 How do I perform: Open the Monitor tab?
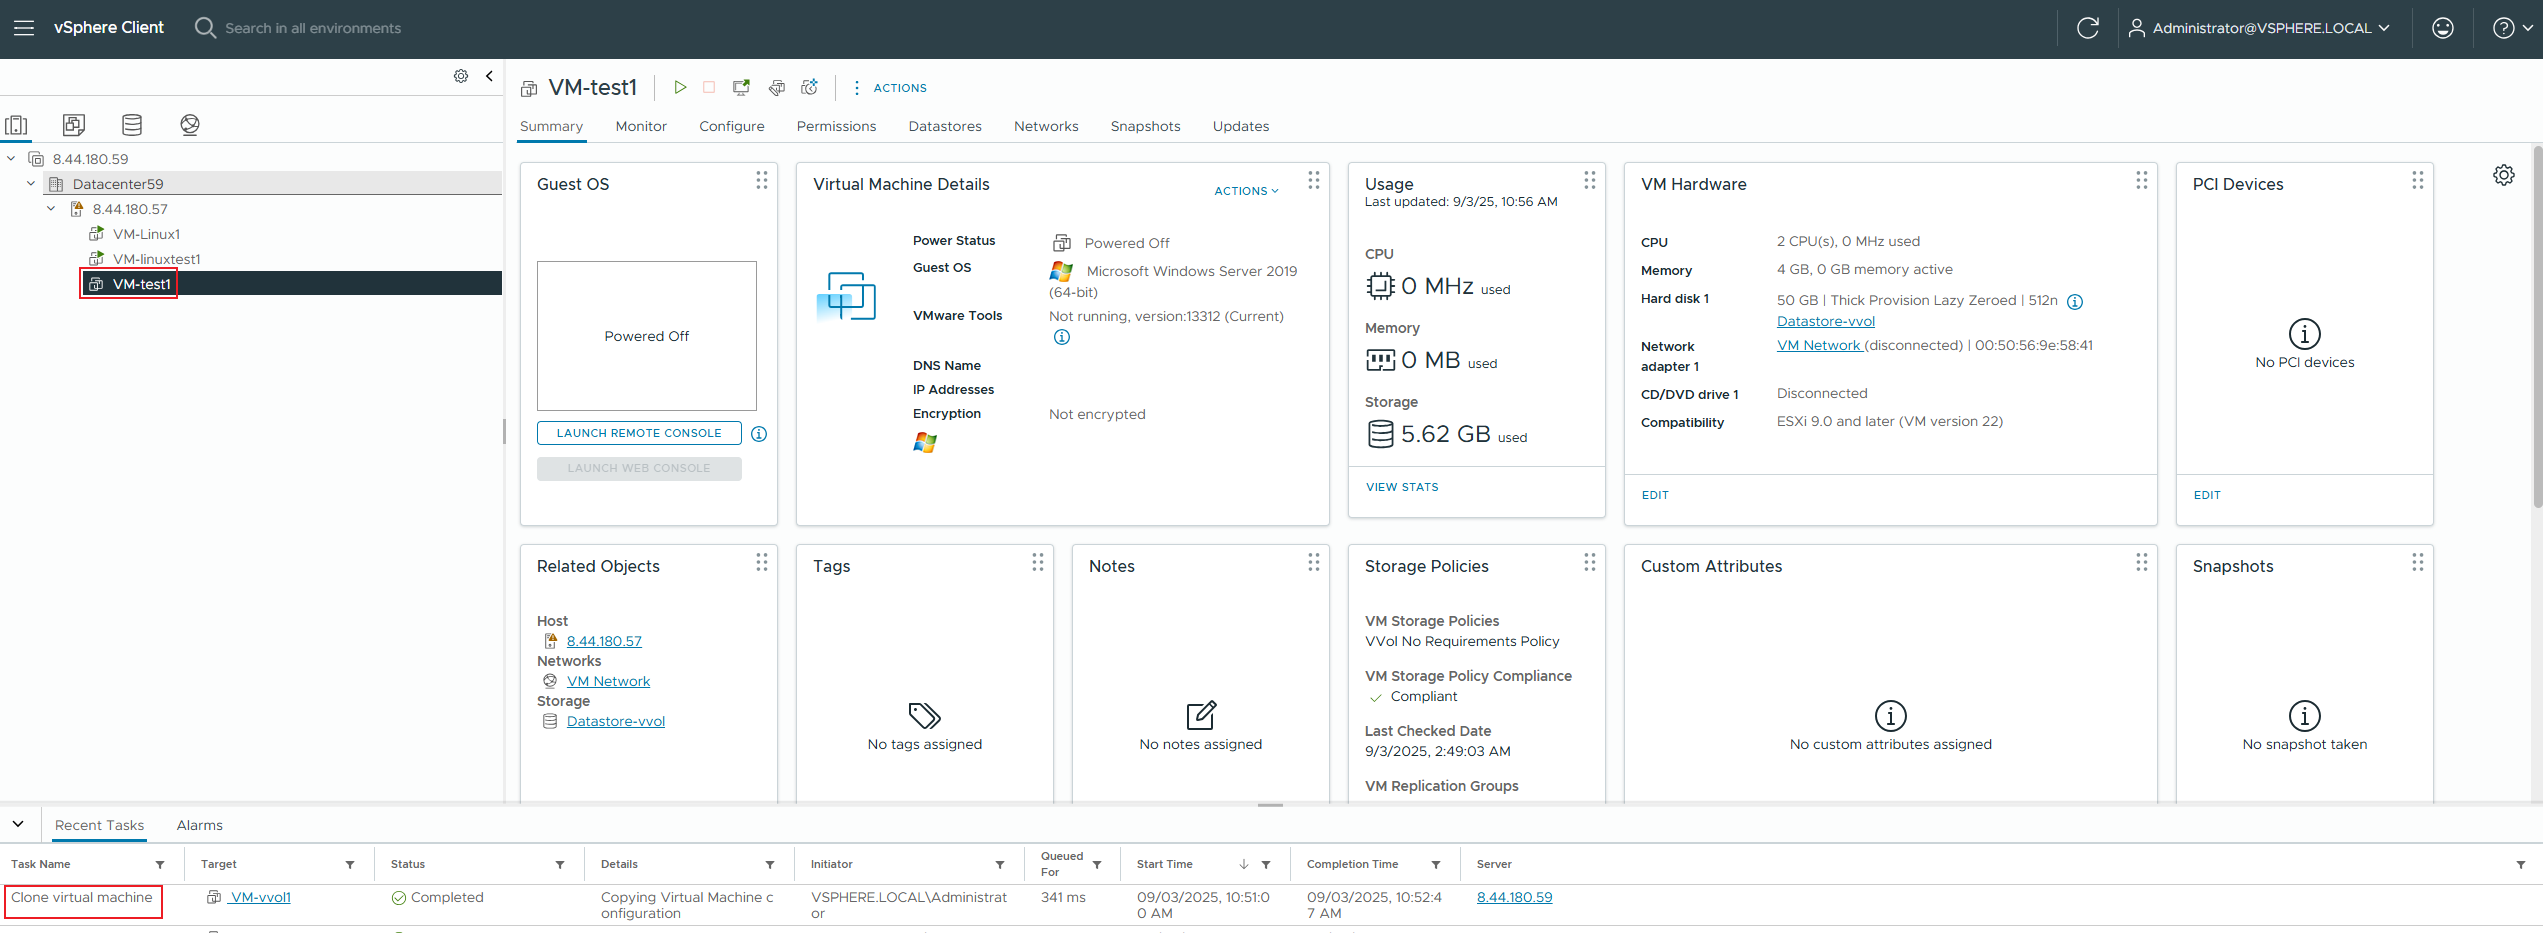(641, 126)
